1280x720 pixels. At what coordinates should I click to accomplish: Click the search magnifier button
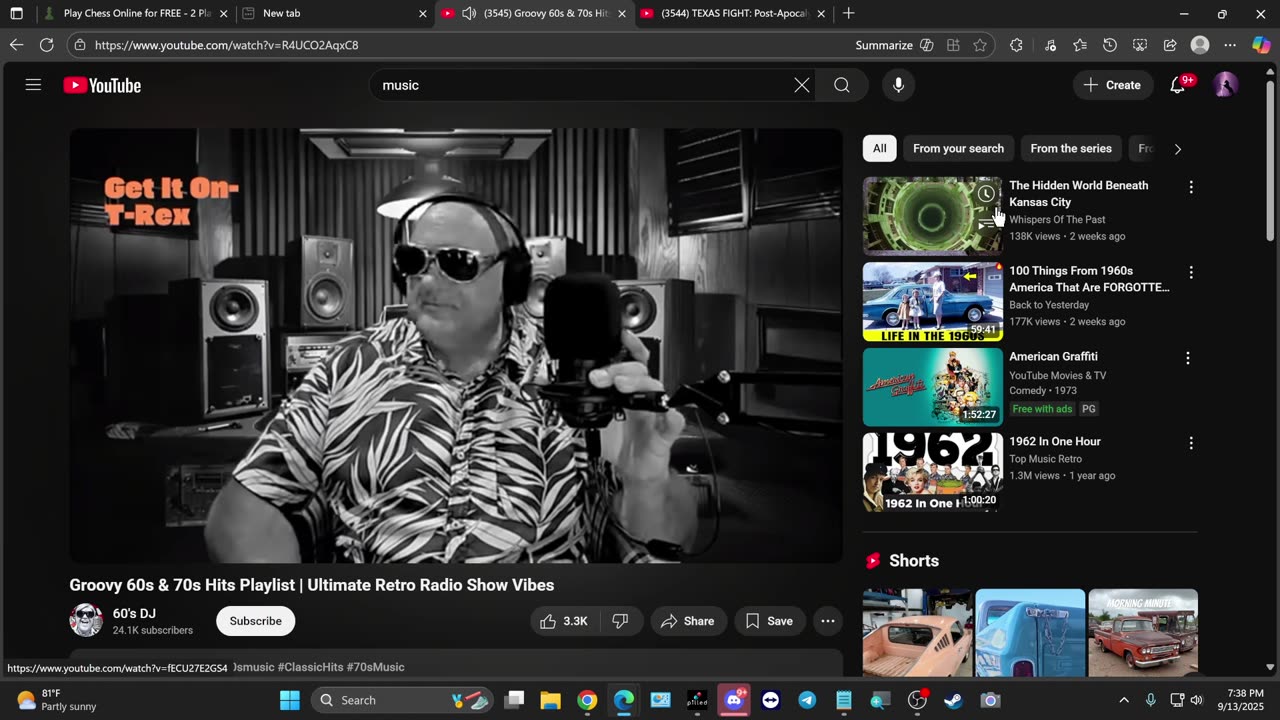coord(842,85)
